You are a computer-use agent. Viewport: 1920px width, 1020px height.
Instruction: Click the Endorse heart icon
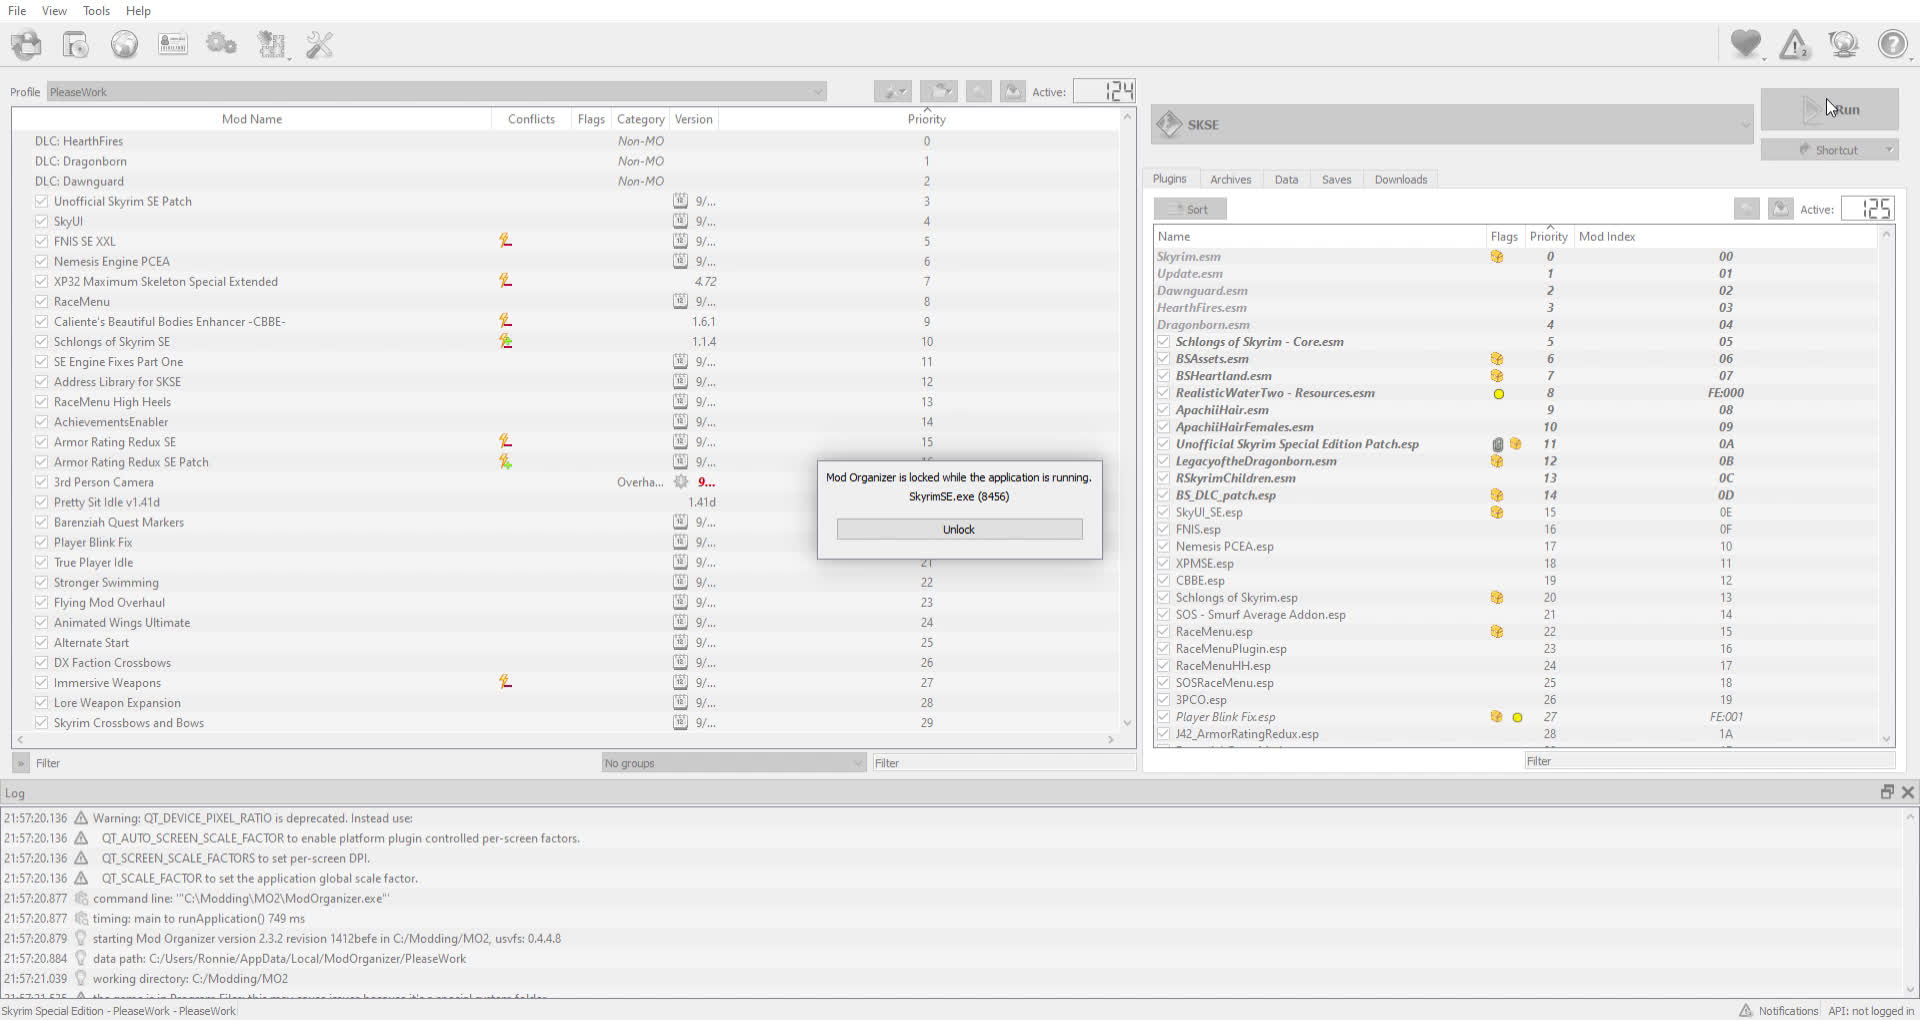tap(1746, 45)
